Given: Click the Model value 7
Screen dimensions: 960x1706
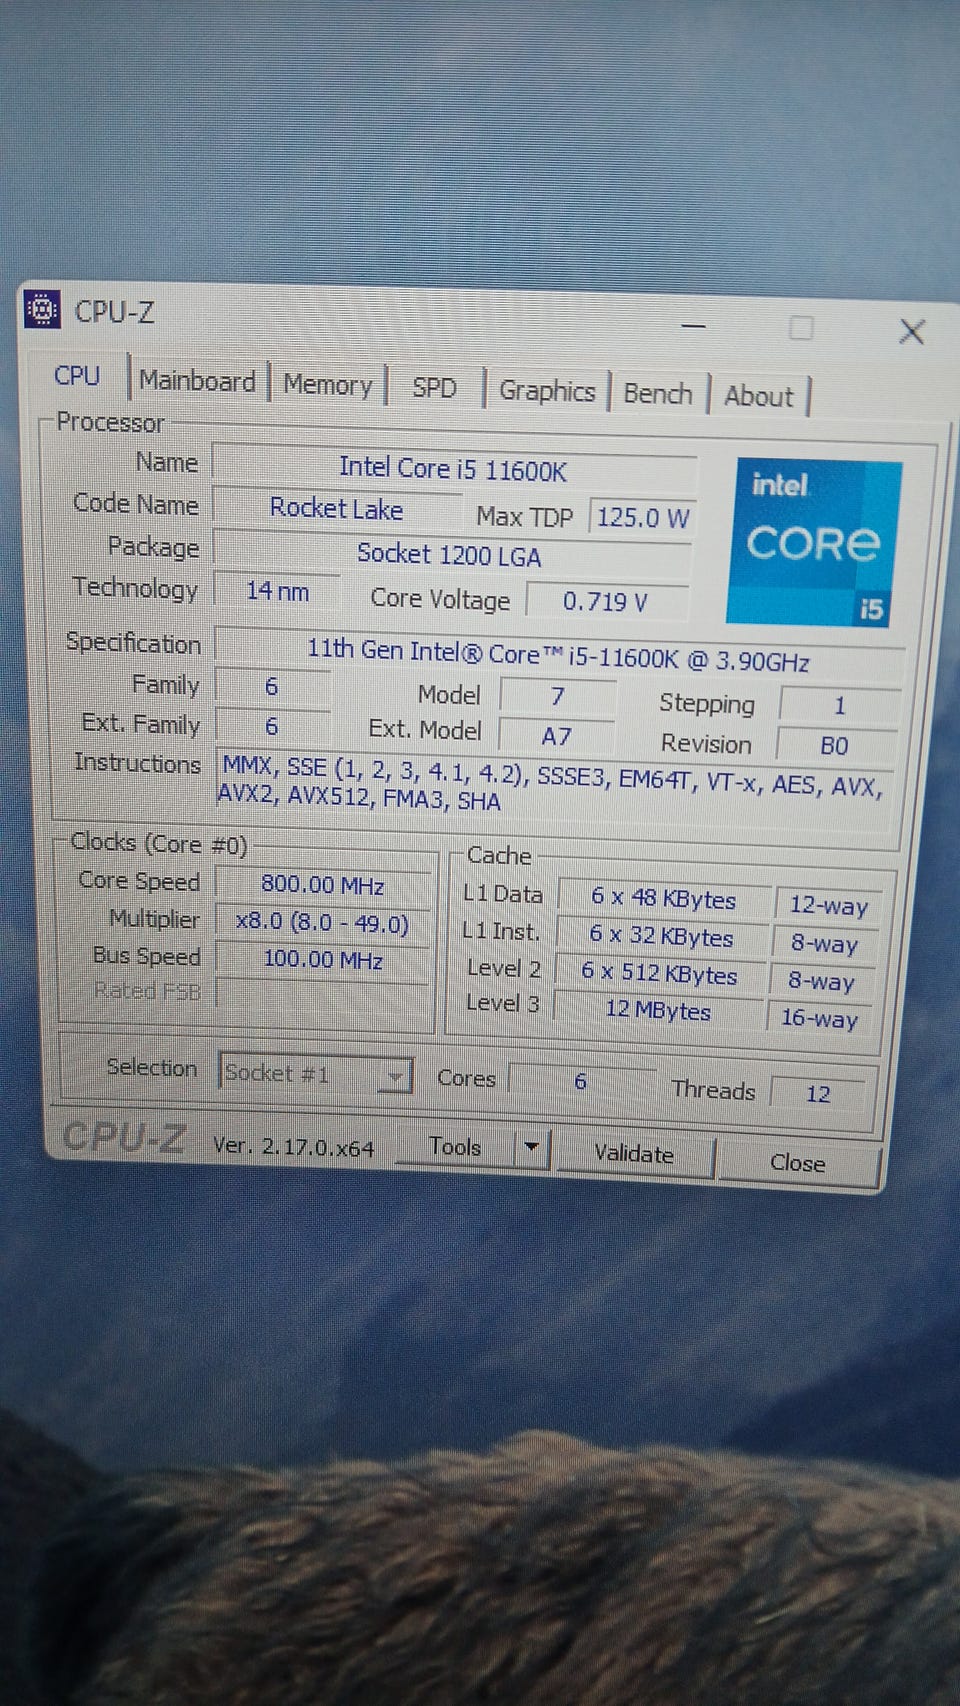Looking at the screenshot, I should [557, 696].
